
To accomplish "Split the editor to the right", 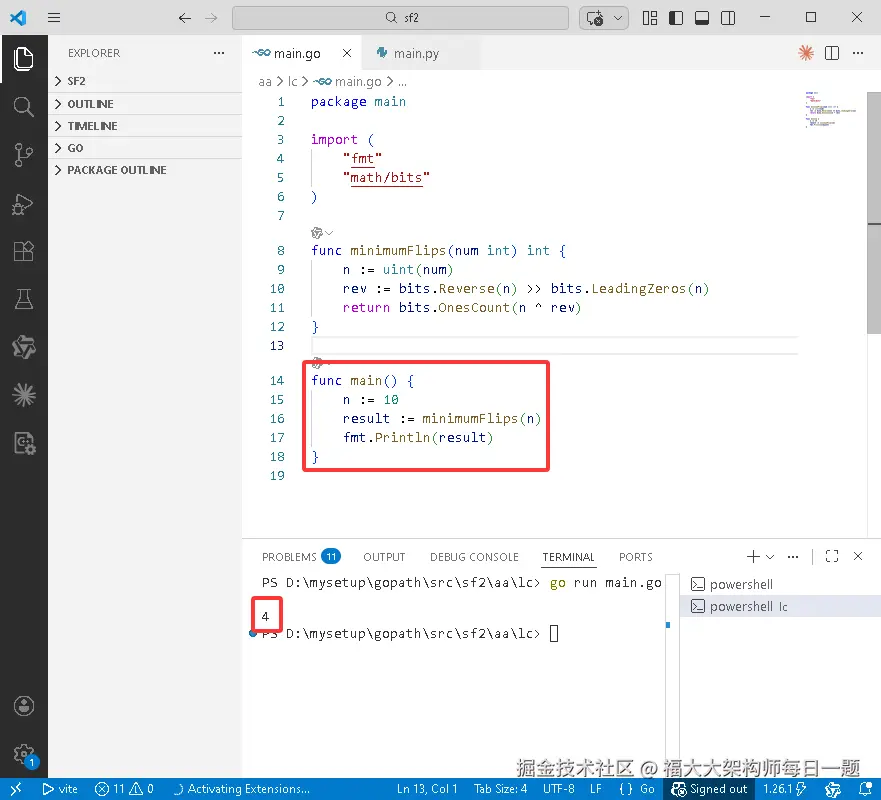I will tap(832, 53).
